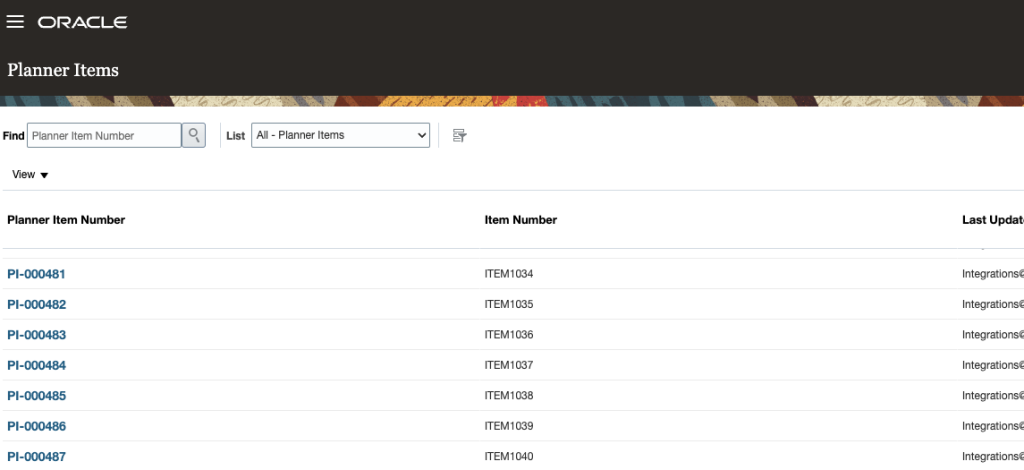Click the Oracle logo

[x=82, y=22]
